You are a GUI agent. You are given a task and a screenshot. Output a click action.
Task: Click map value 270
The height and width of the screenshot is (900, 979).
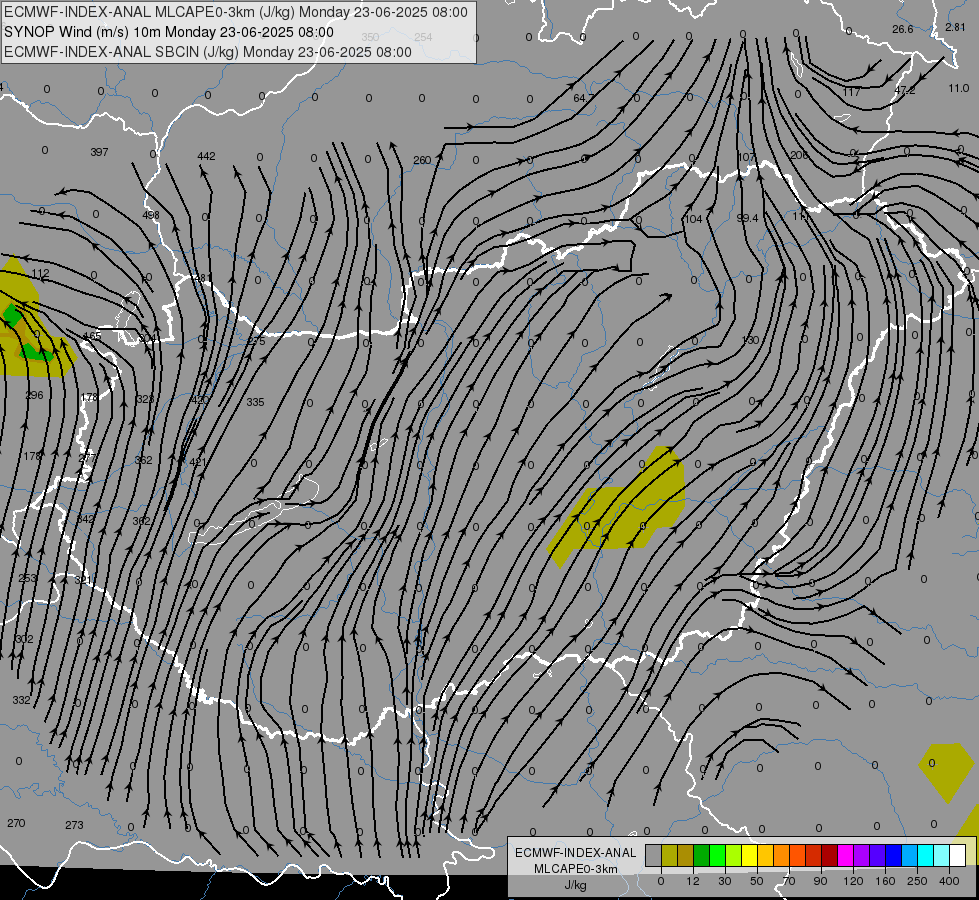click(x=16, y=823)
